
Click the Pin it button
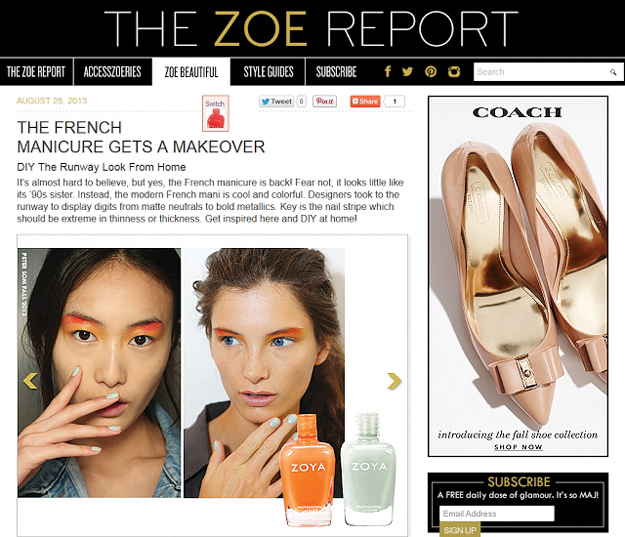tap(324, 102)
